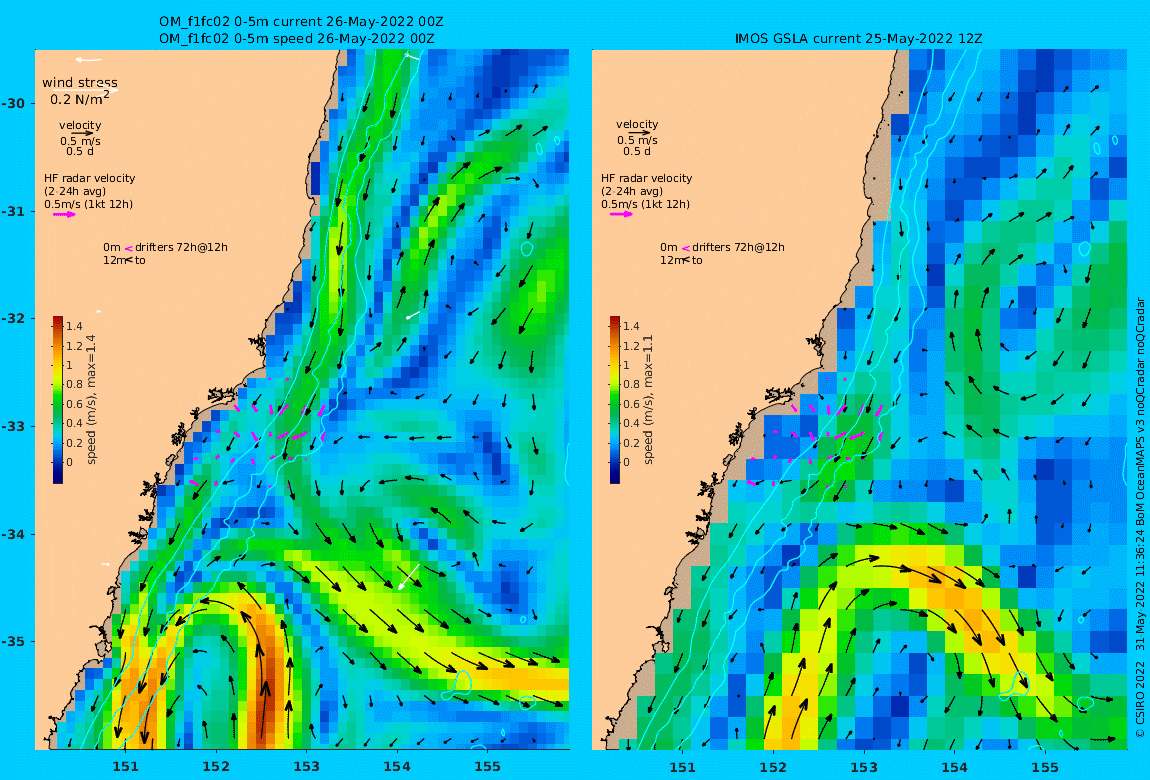Click the right map speed color bar

click(x=615, y=400)
